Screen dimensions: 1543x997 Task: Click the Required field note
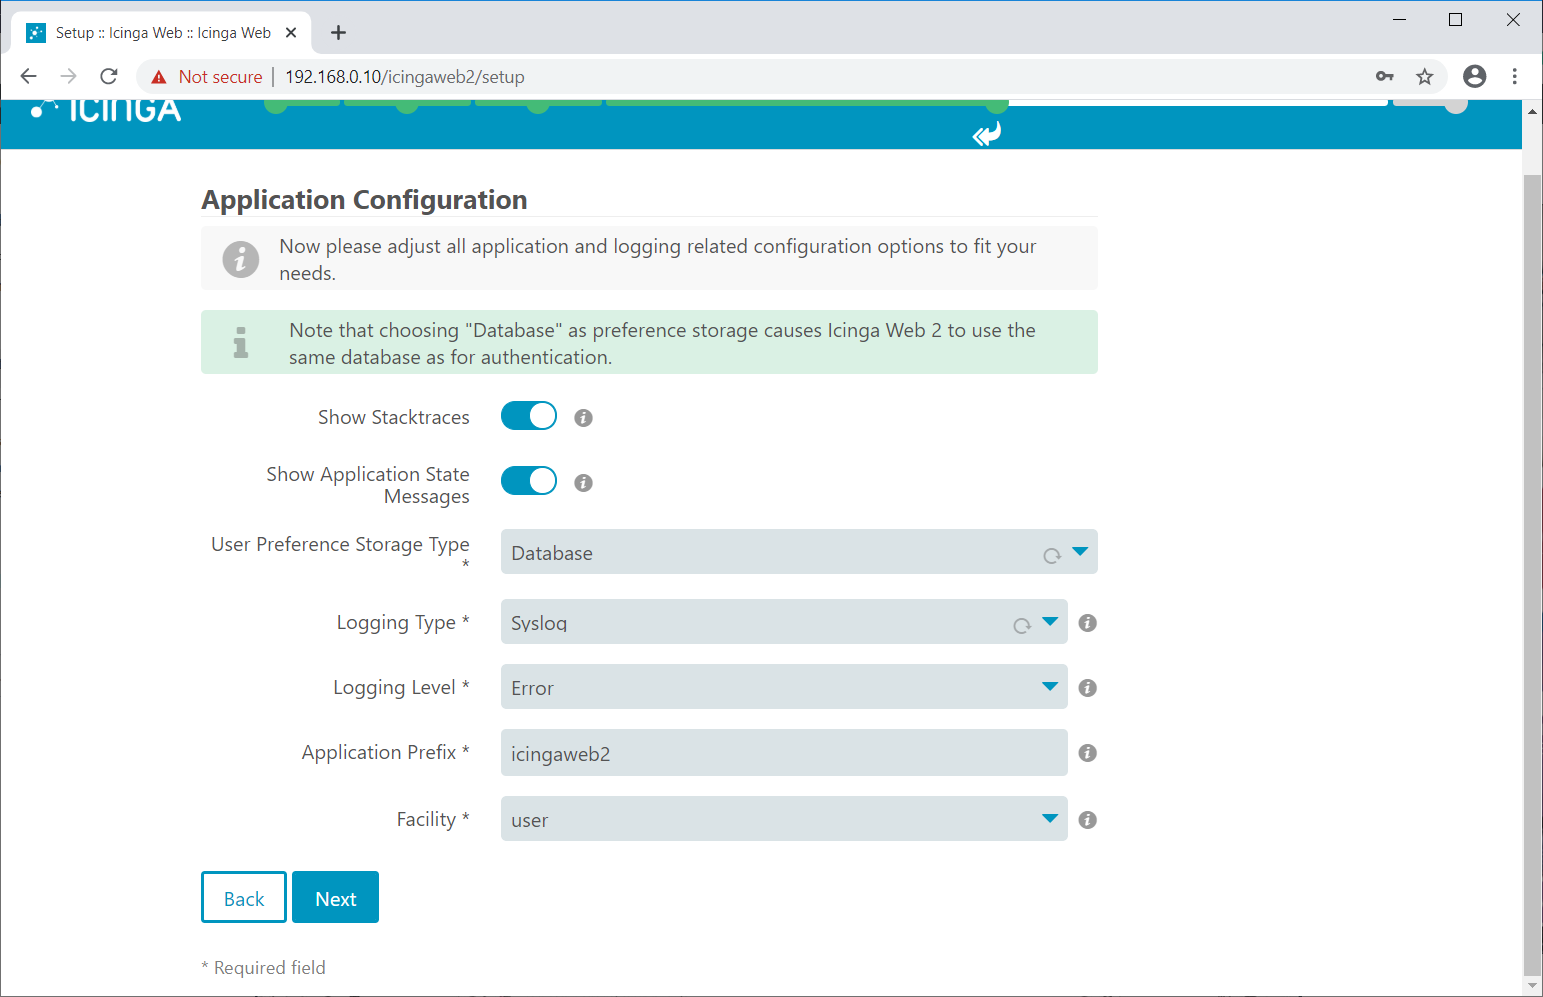click(263, 967)
